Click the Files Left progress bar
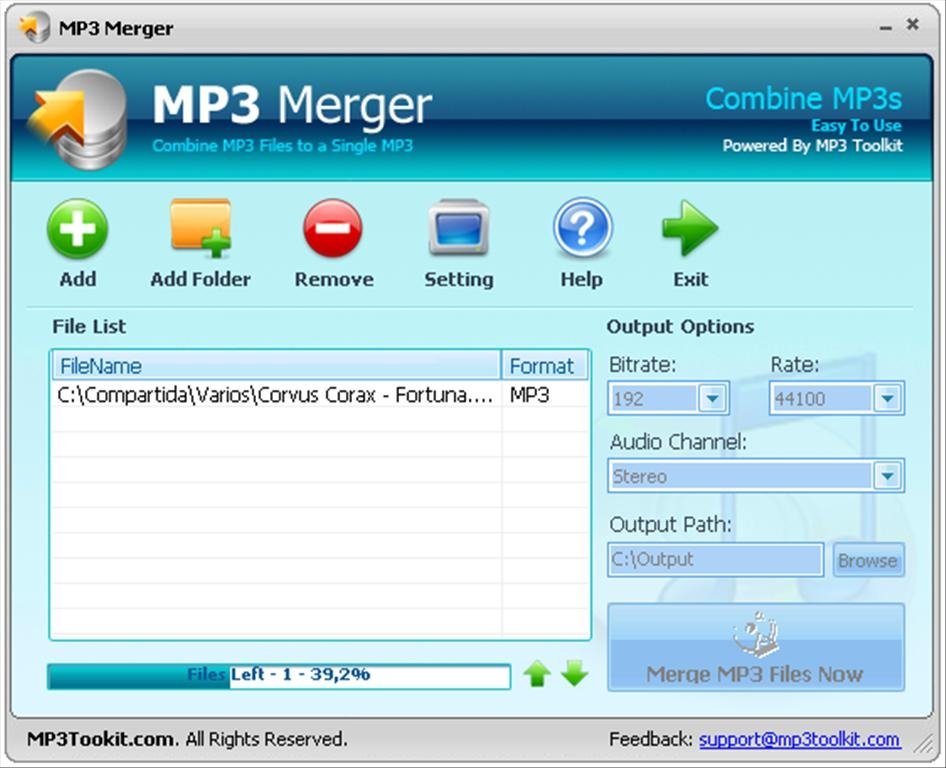 tap(279, 676)
